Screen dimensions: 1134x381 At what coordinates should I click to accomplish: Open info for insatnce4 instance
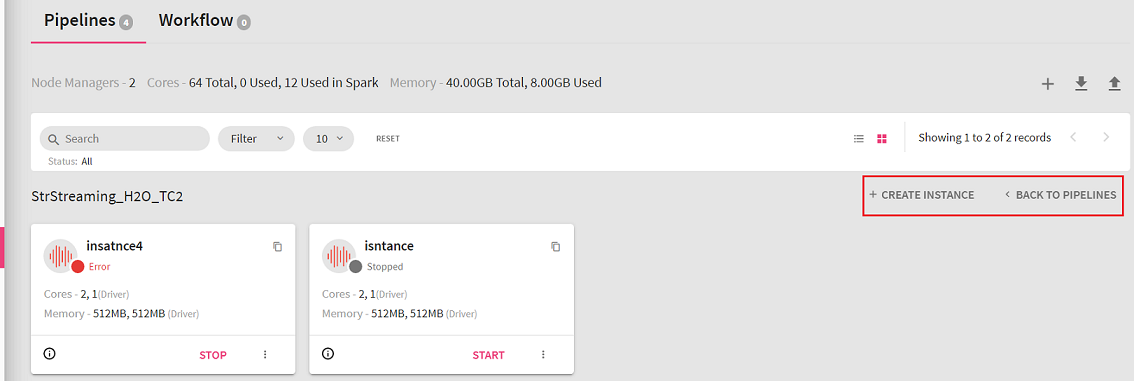click(x=50, y=354)
